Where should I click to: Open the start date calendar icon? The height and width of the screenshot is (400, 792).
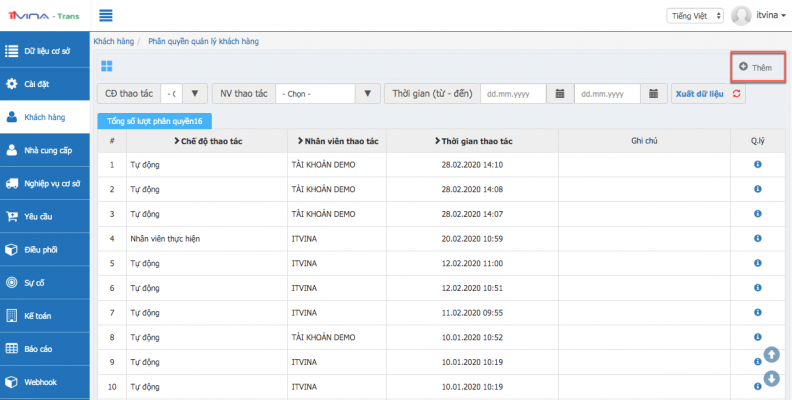(x=560, y=93)
